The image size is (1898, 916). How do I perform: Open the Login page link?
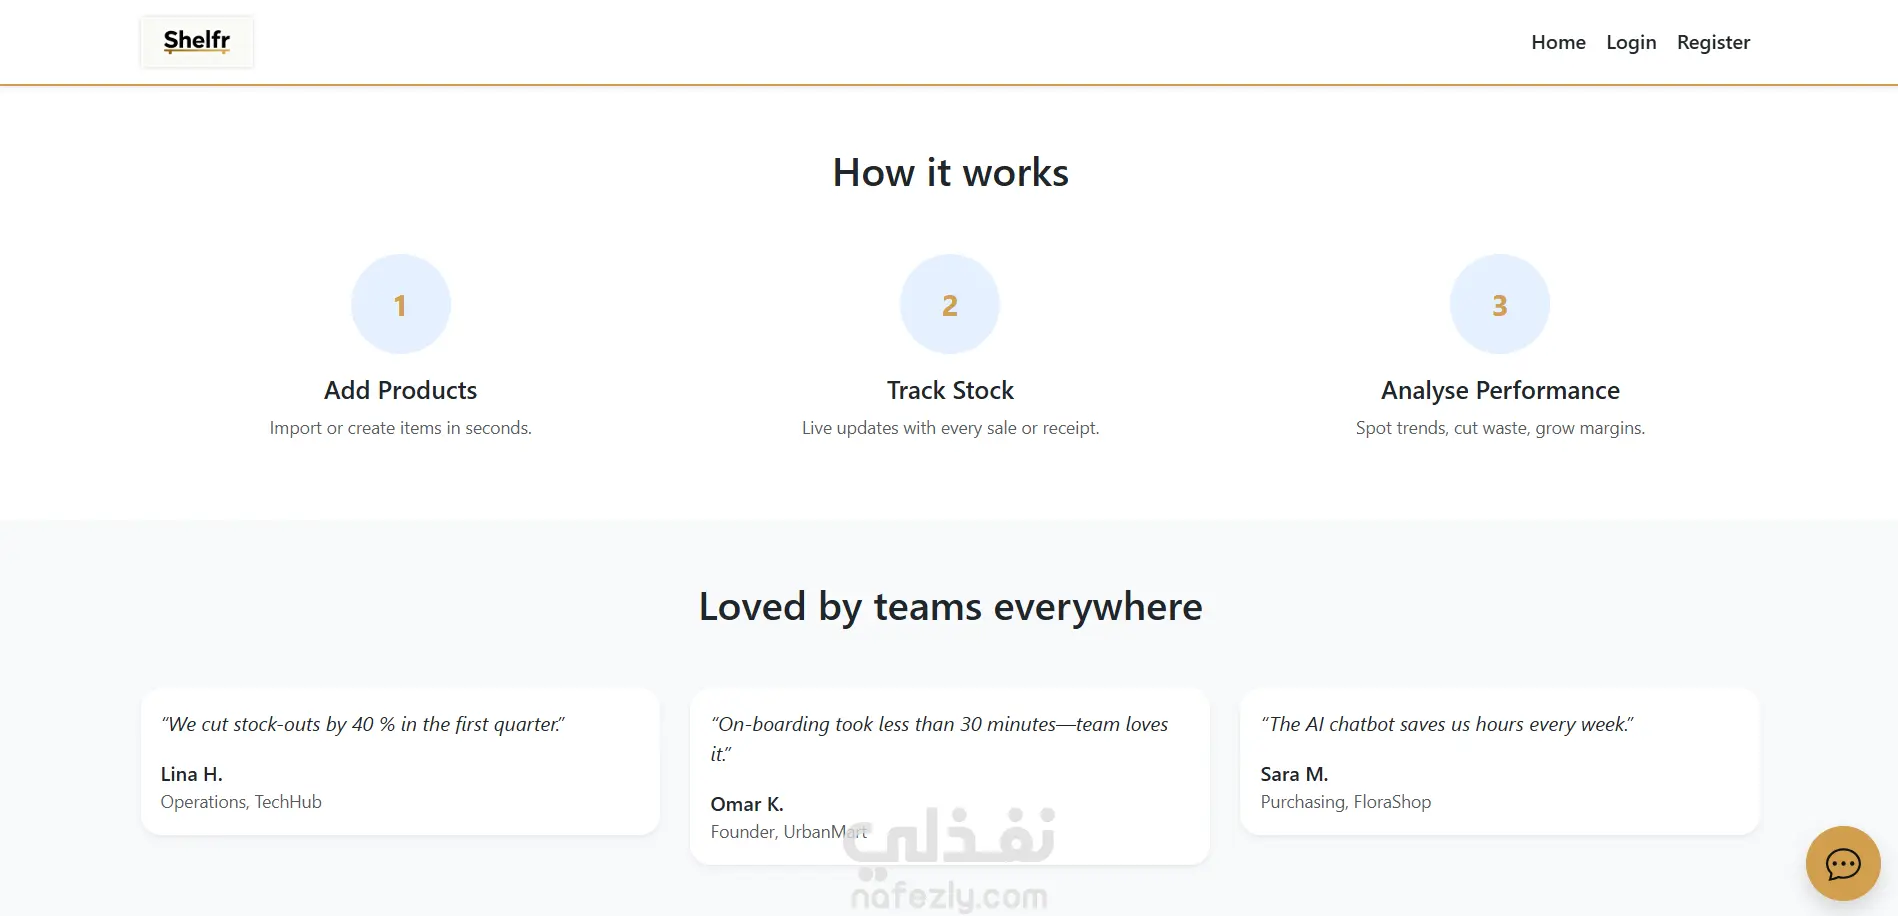click(x=1631, y=42)
